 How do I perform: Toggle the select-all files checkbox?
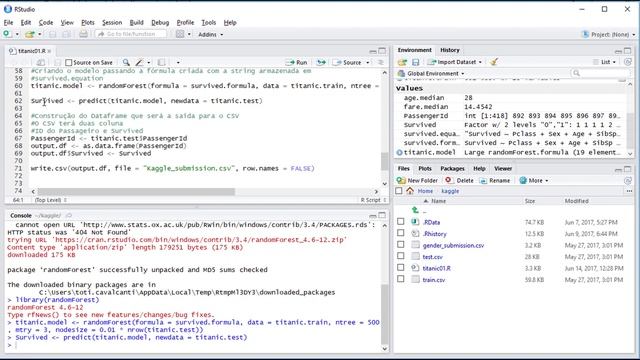tap(399, 191)
